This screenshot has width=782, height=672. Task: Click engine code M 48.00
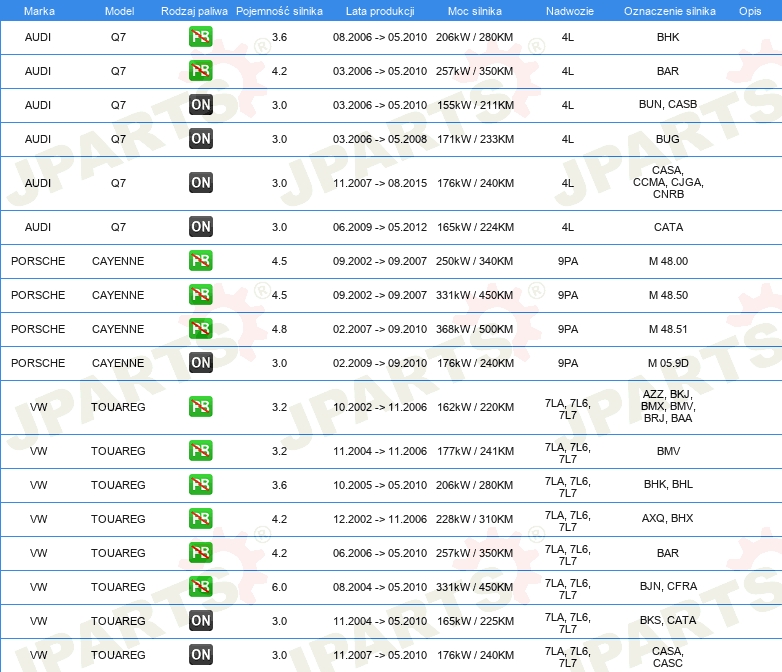coord(668,261)
